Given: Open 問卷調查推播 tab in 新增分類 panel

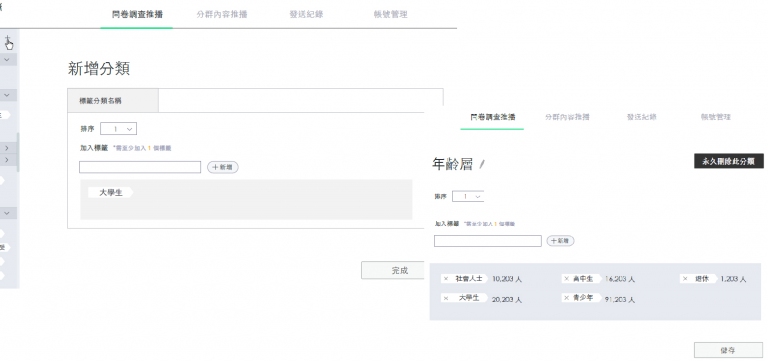Looking at the screenshot, I should point(137,14).
